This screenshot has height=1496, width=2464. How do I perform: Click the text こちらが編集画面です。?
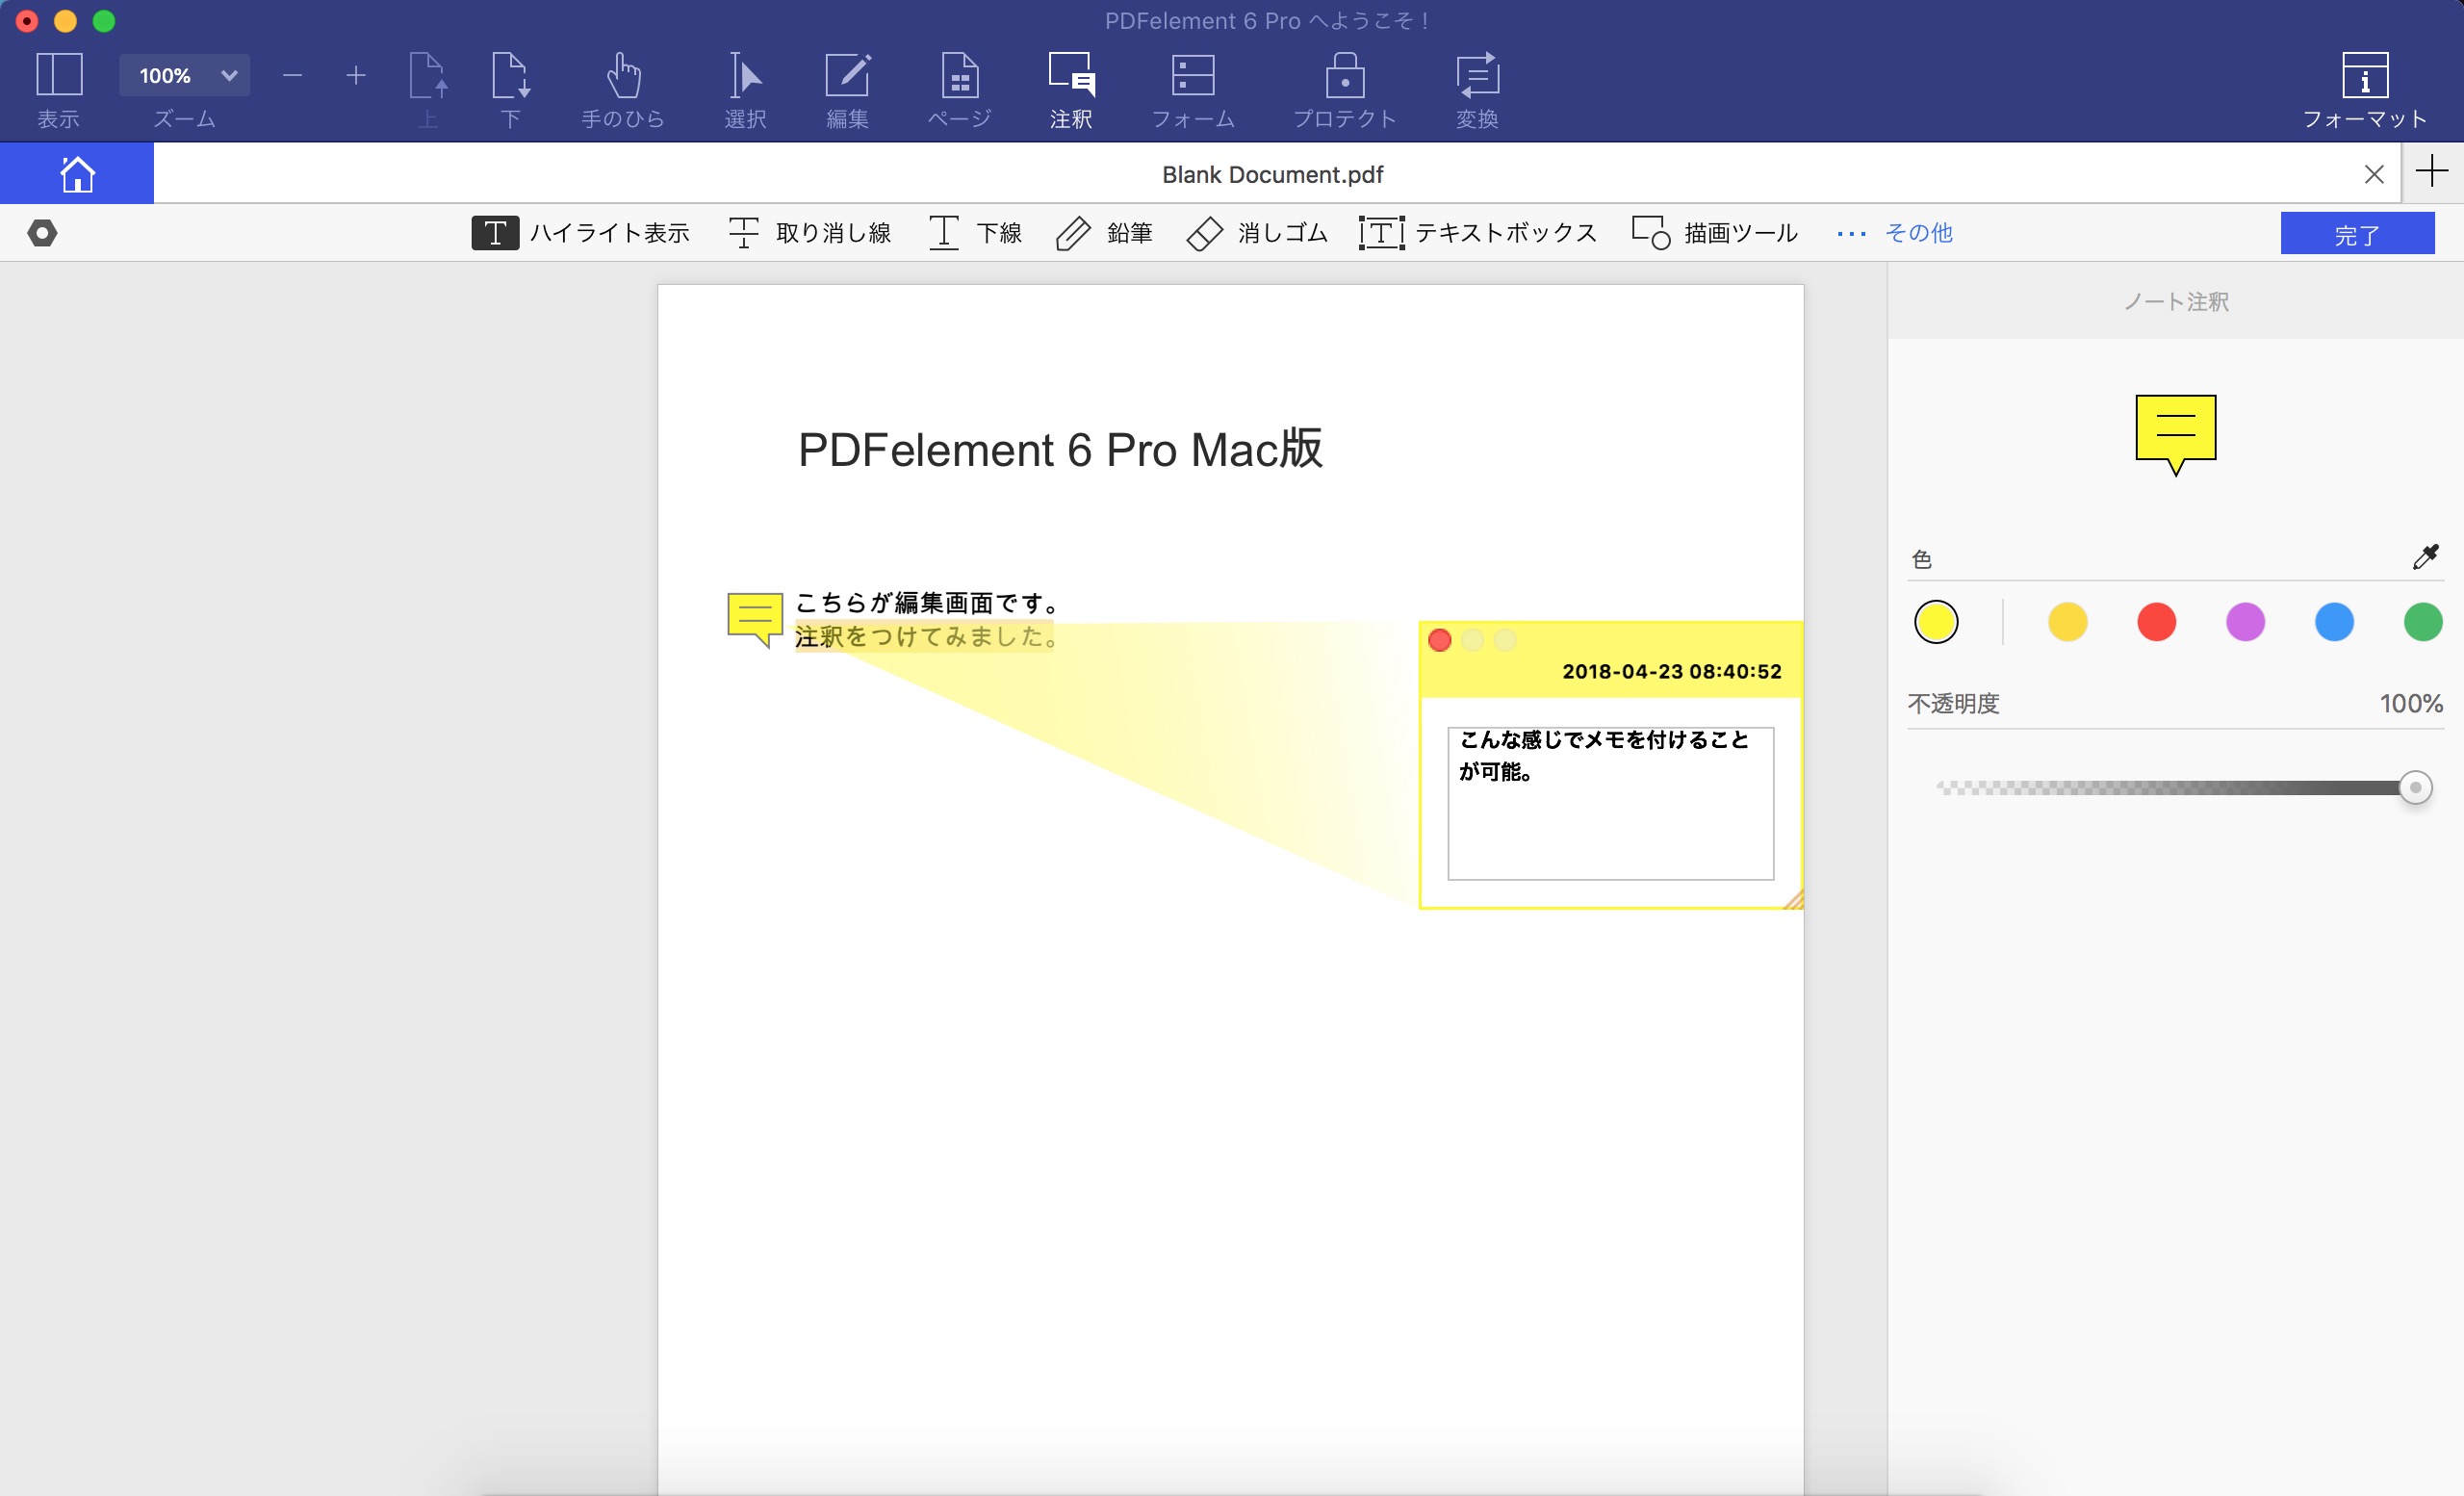[926, 603]
